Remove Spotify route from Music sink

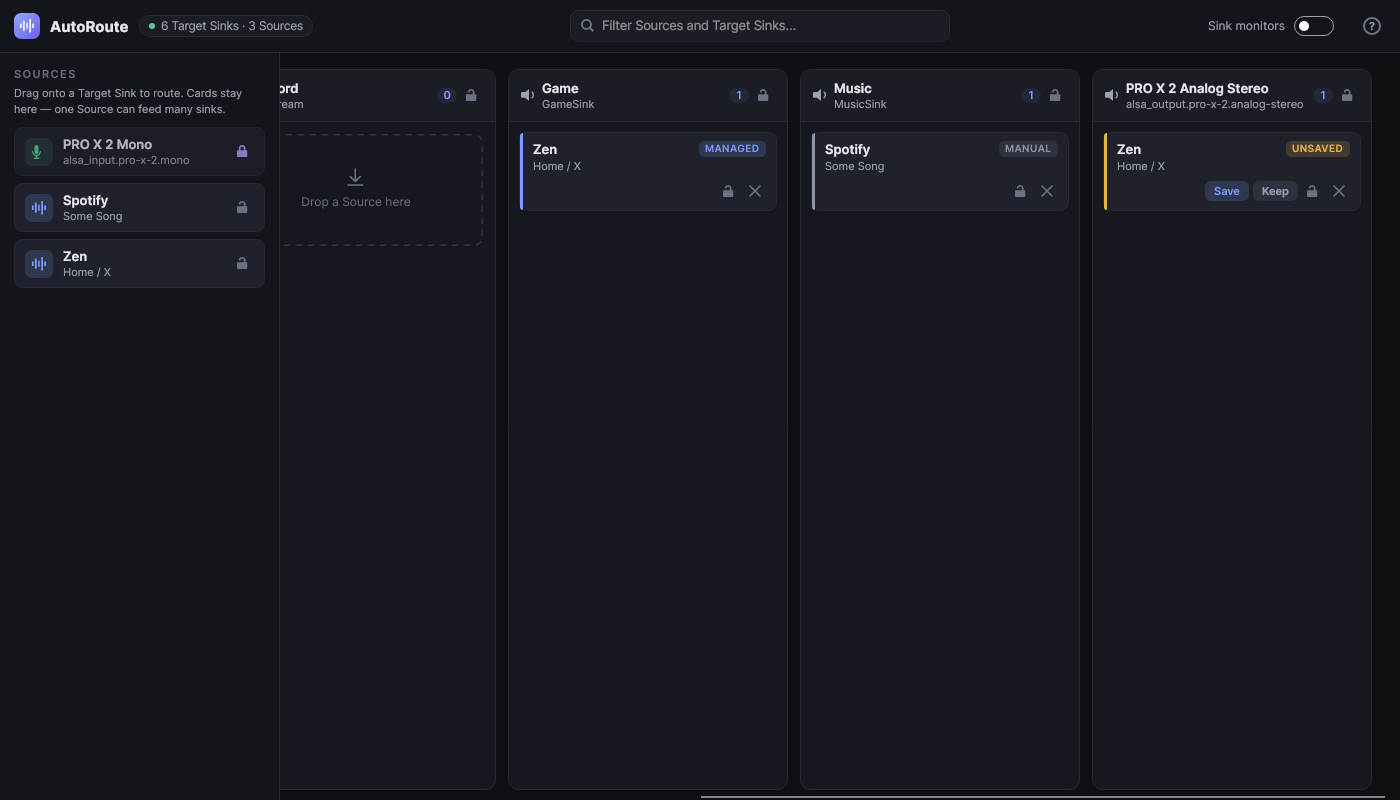1047,191
